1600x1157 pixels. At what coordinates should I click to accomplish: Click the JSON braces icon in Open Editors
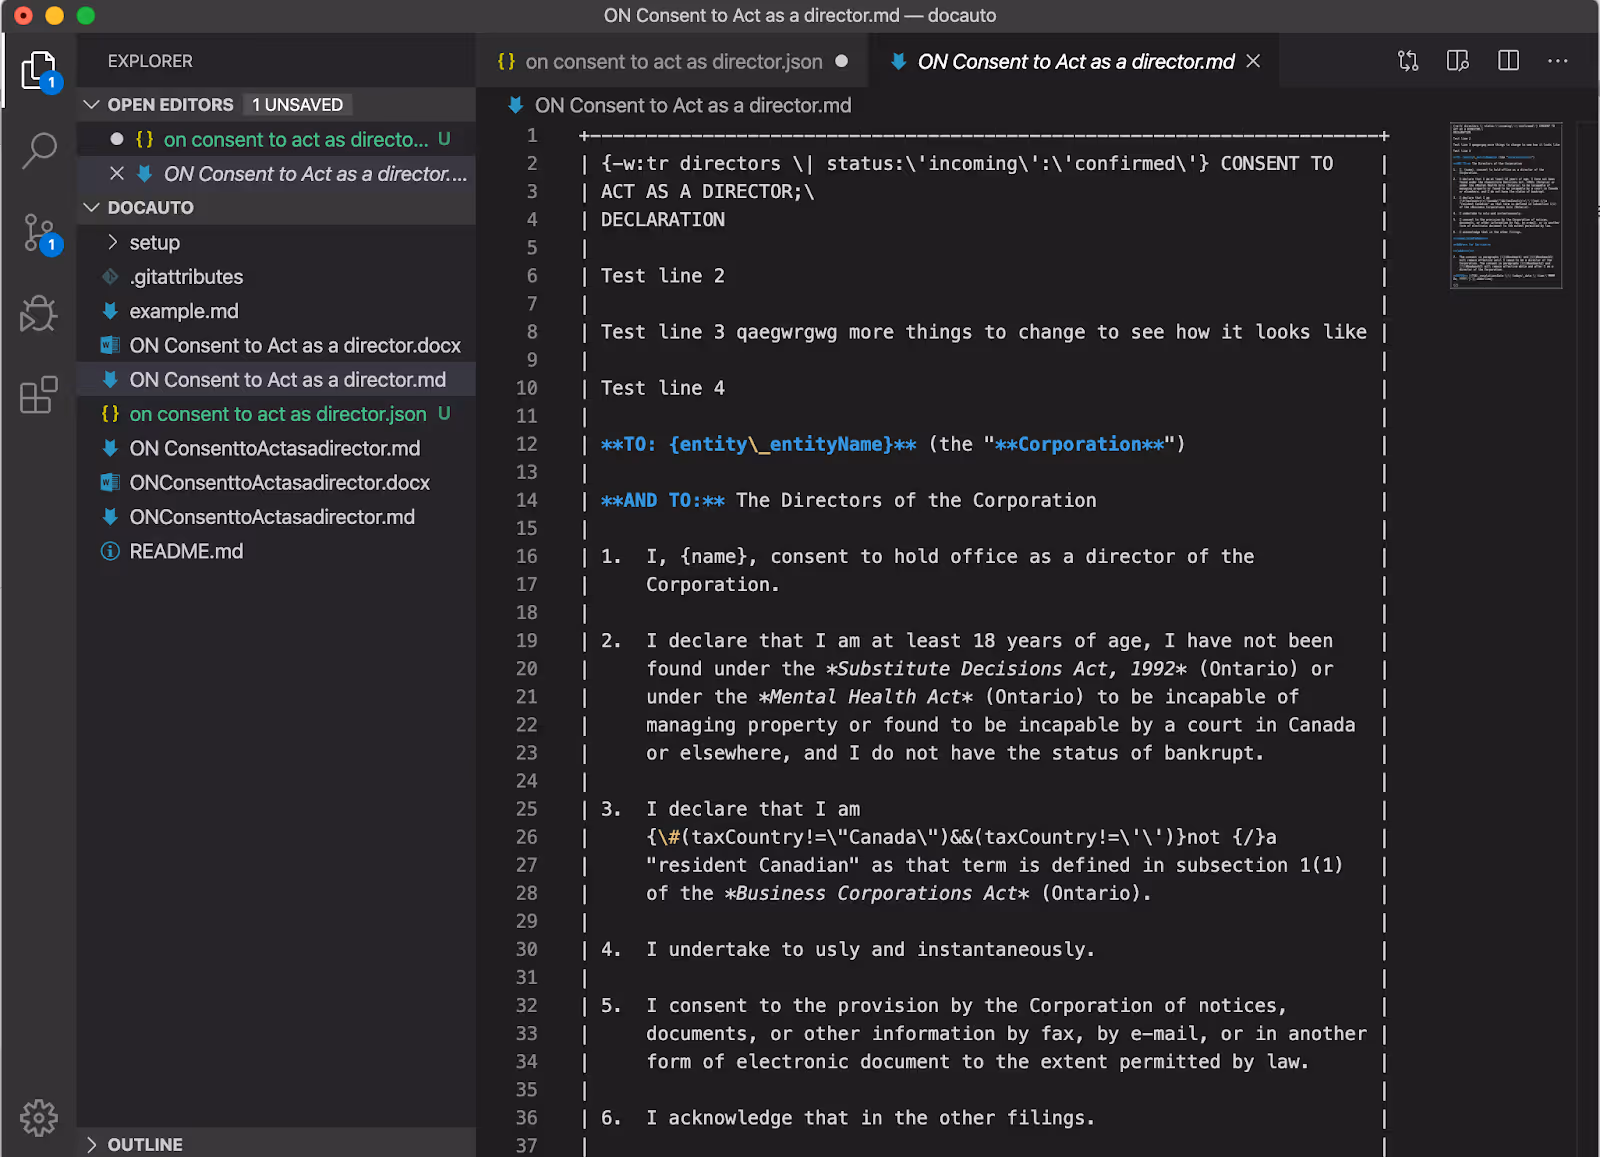pos(144,140)
